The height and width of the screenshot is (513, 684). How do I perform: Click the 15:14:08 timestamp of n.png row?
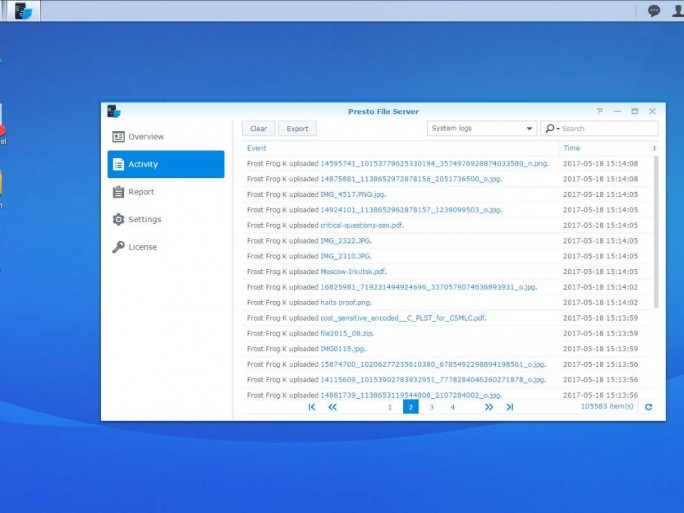(600, 164)
